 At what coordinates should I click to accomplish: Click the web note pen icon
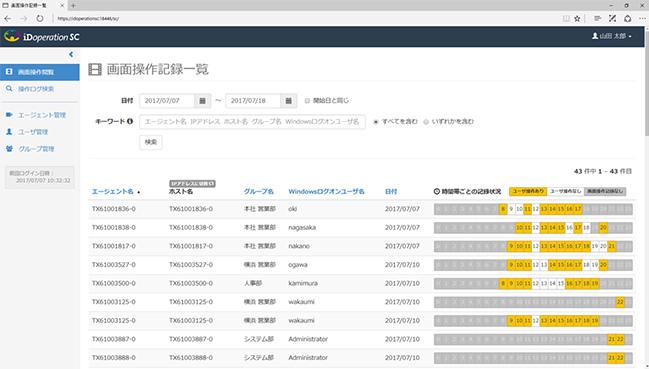612,19
